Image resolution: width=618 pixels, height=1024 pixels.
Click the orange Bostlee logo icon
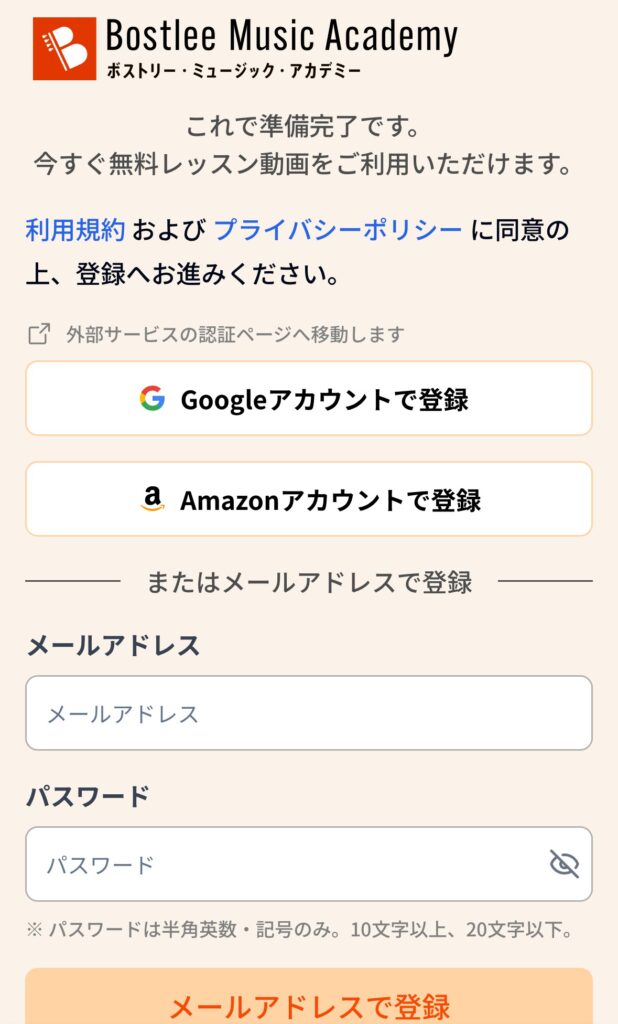pyautogui.click(x=64, y=48)
